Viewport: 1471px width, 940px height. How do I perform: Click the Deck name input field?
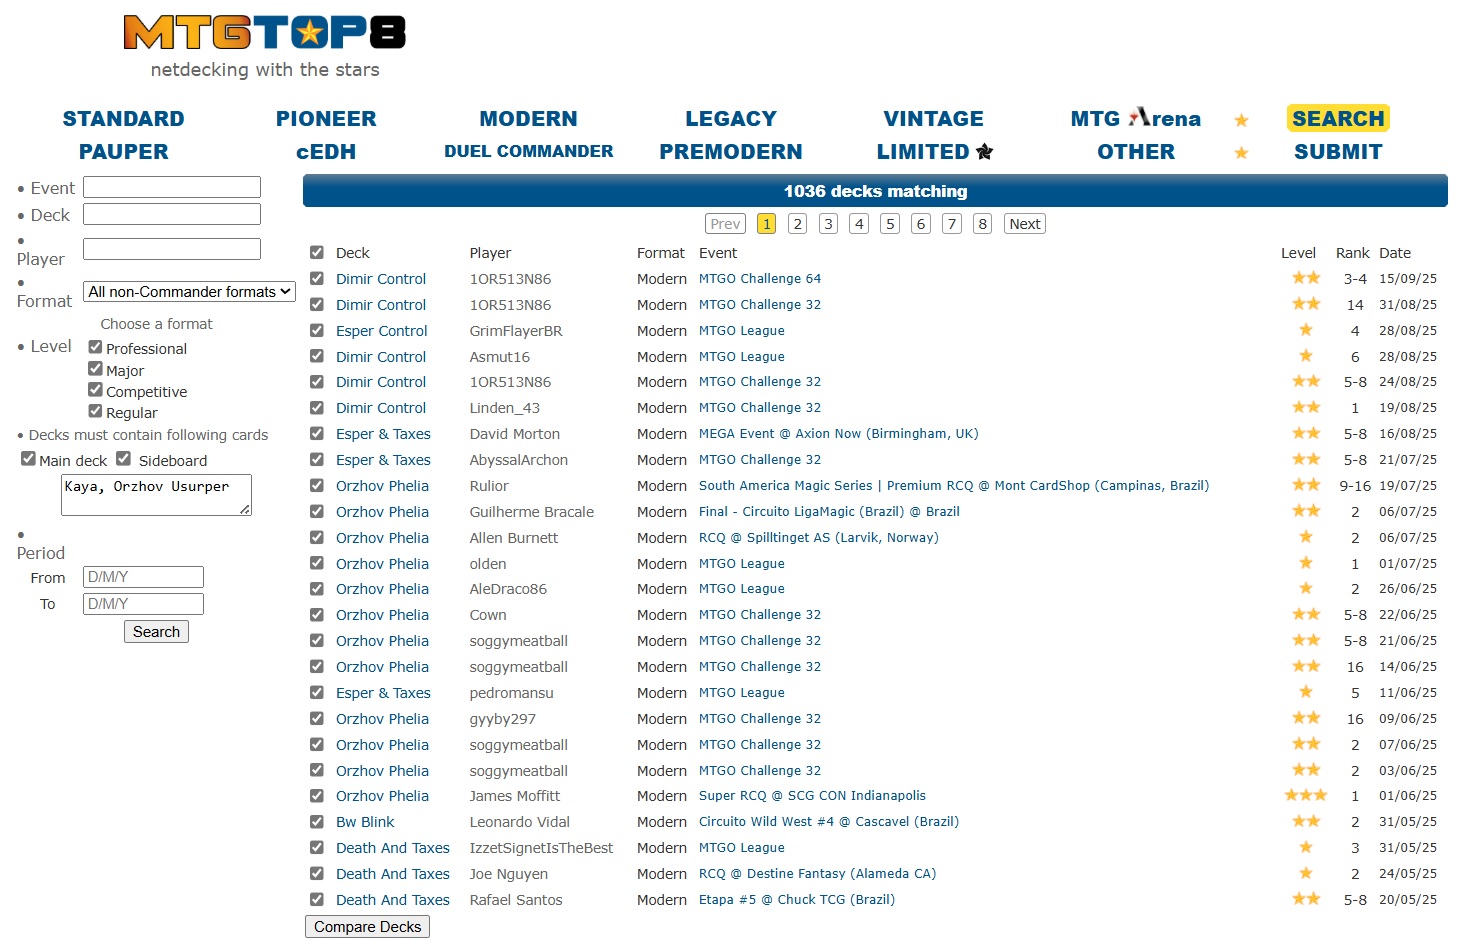[172, 214]
